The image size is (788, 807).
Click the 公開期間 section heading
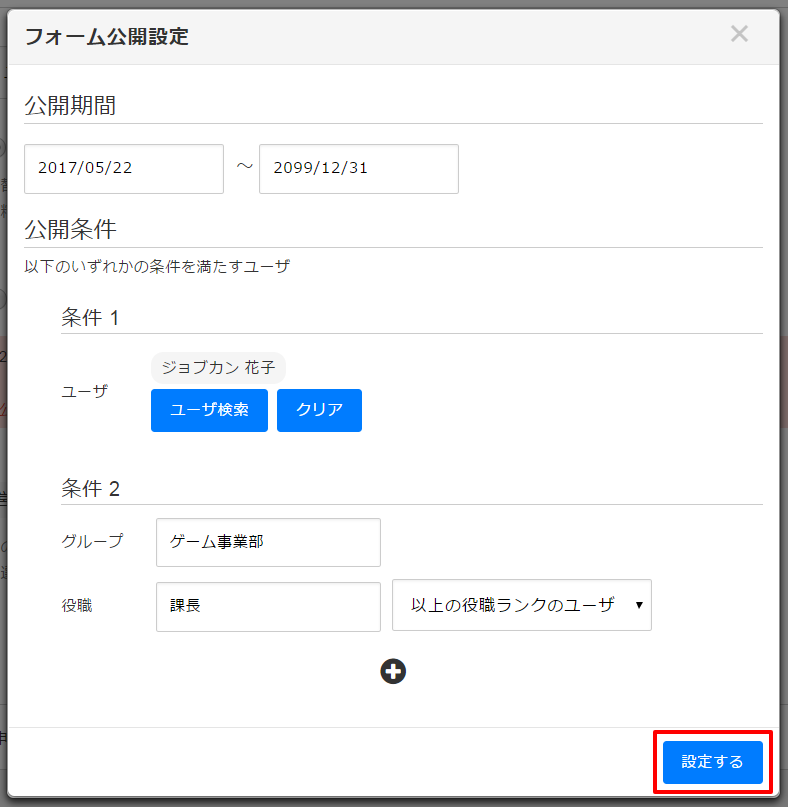tap(70, 105)
